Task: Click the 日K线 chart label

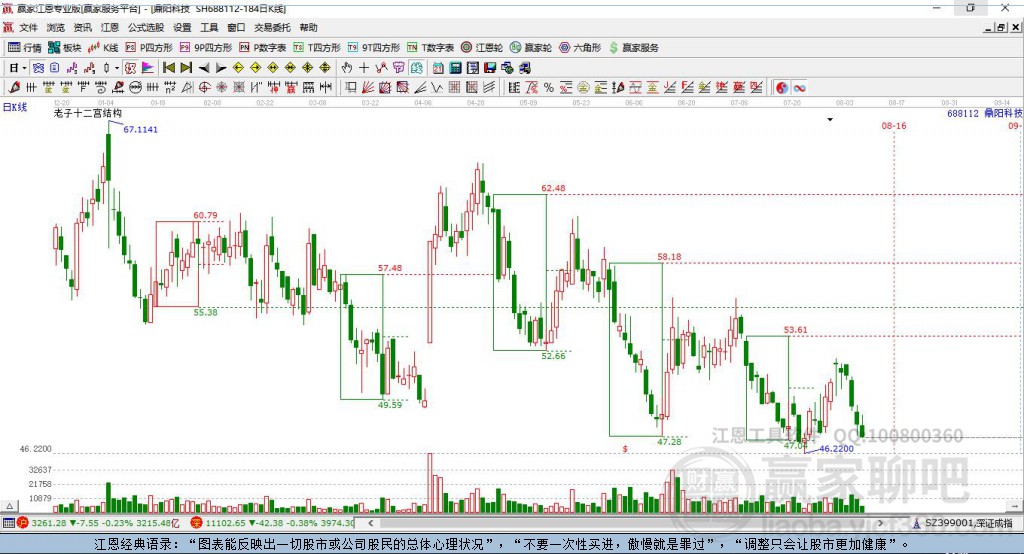Action: tap(15, 107)
